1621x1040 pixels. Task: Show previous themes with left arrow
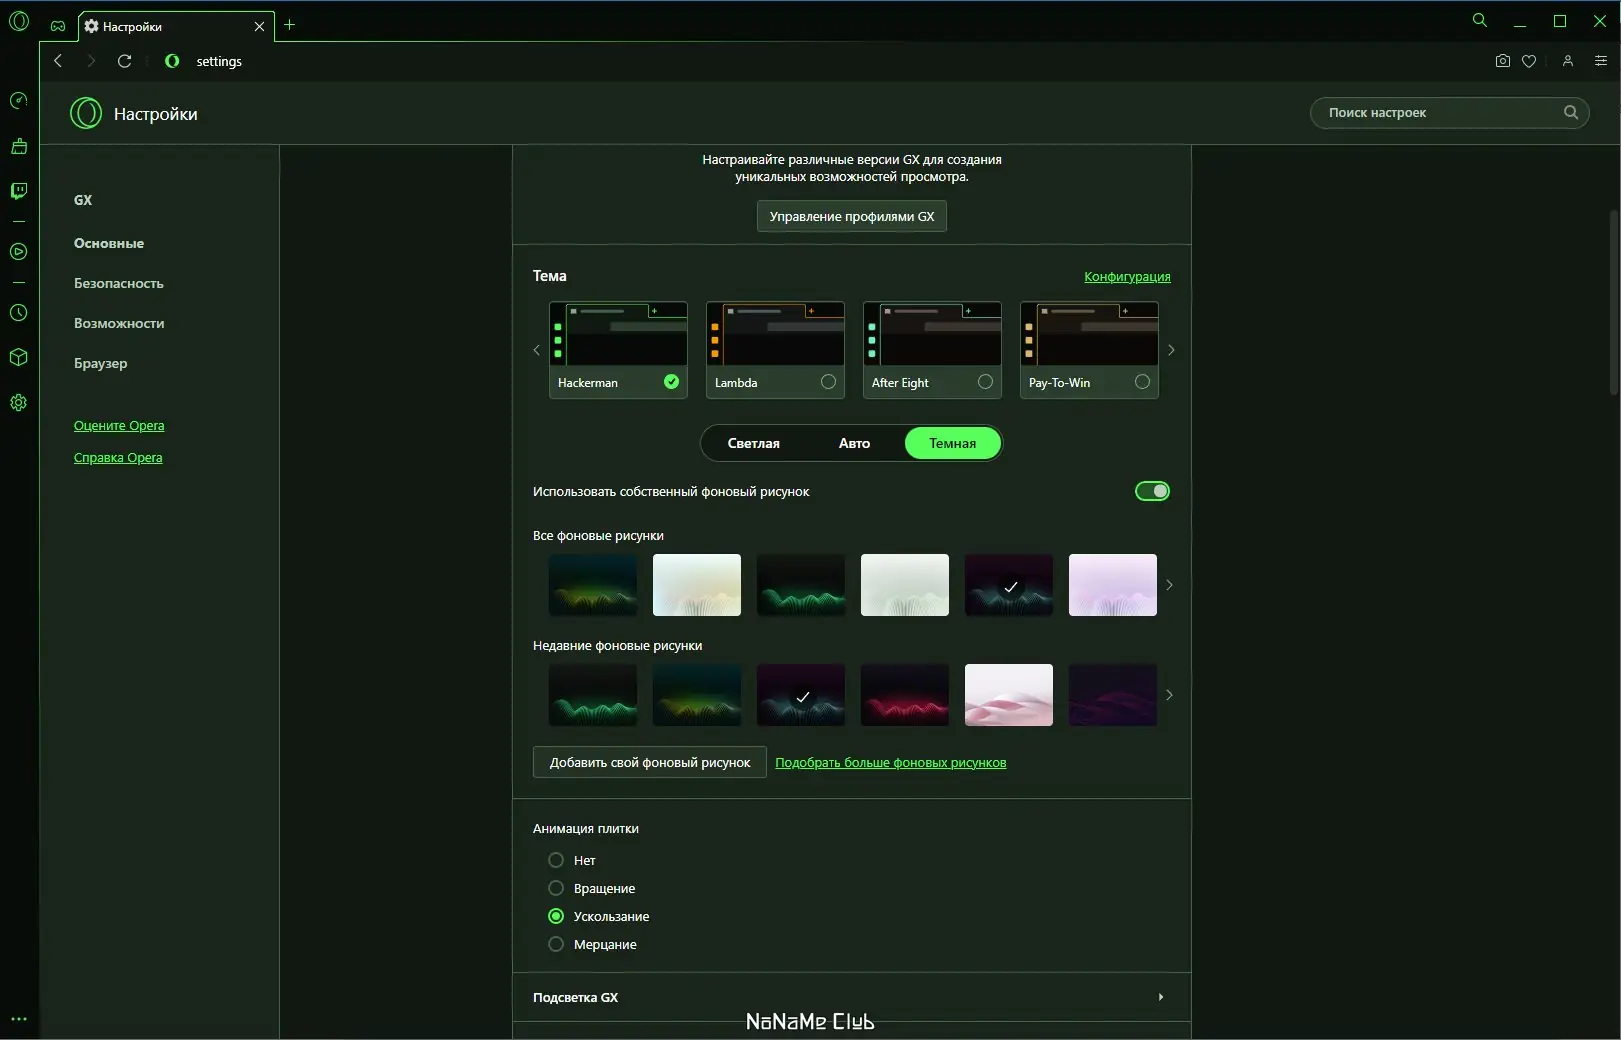(x=537, y=350)
